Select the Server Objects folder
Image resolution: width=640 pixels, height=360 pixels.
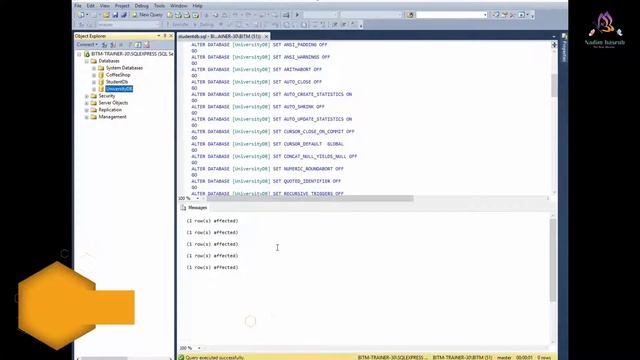point(113,103)
